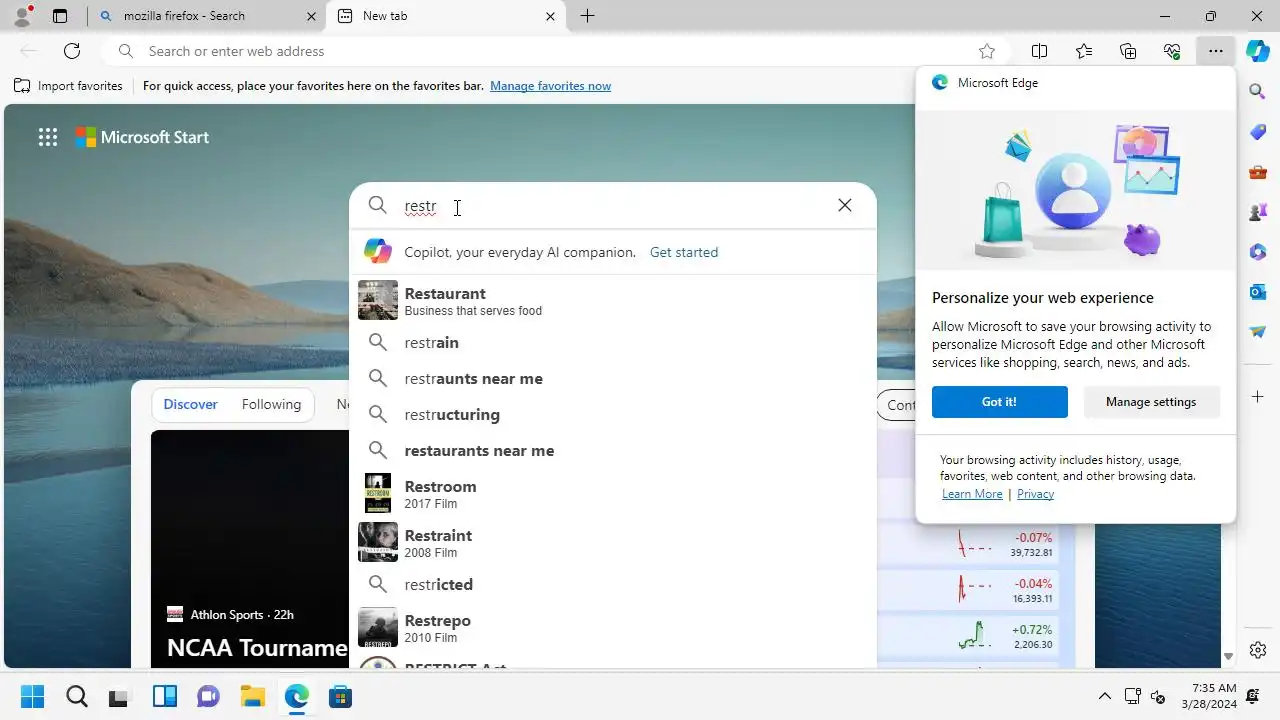Open the sidebar Shopping tag icon
Screen dimensions: 1280x720
(x=1258, y=133)
